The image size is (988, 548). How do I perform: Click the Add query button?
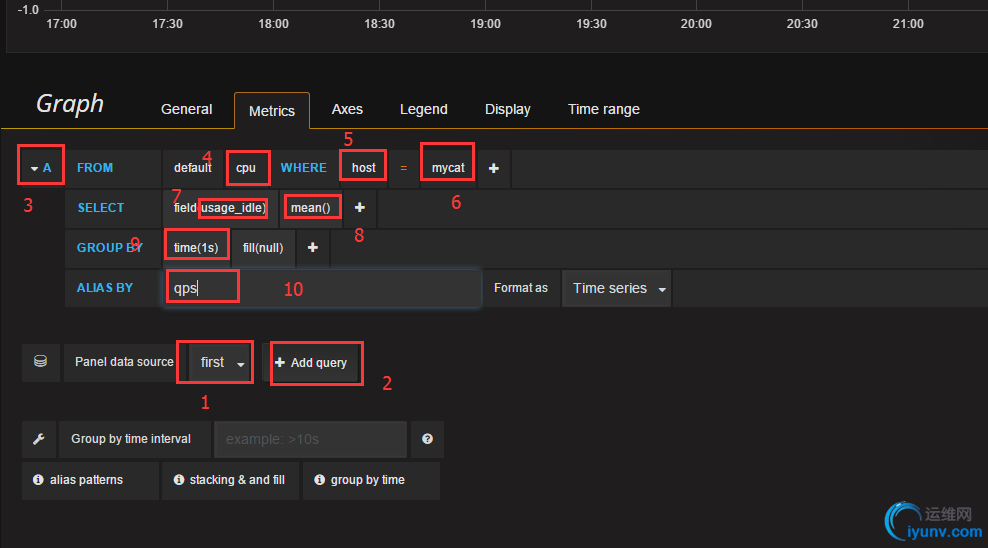[x=311, y=362]
